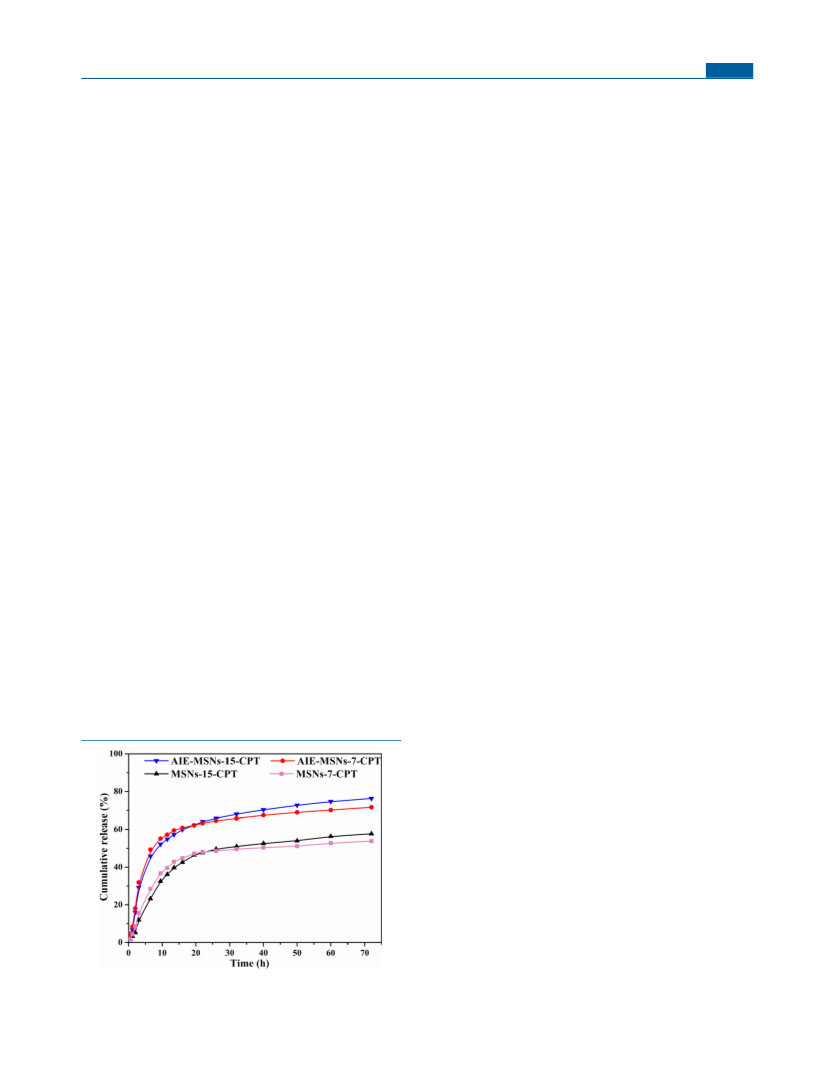Click the x-axis tick label 30
This screenshot has width=833, height=1091.
230,953
